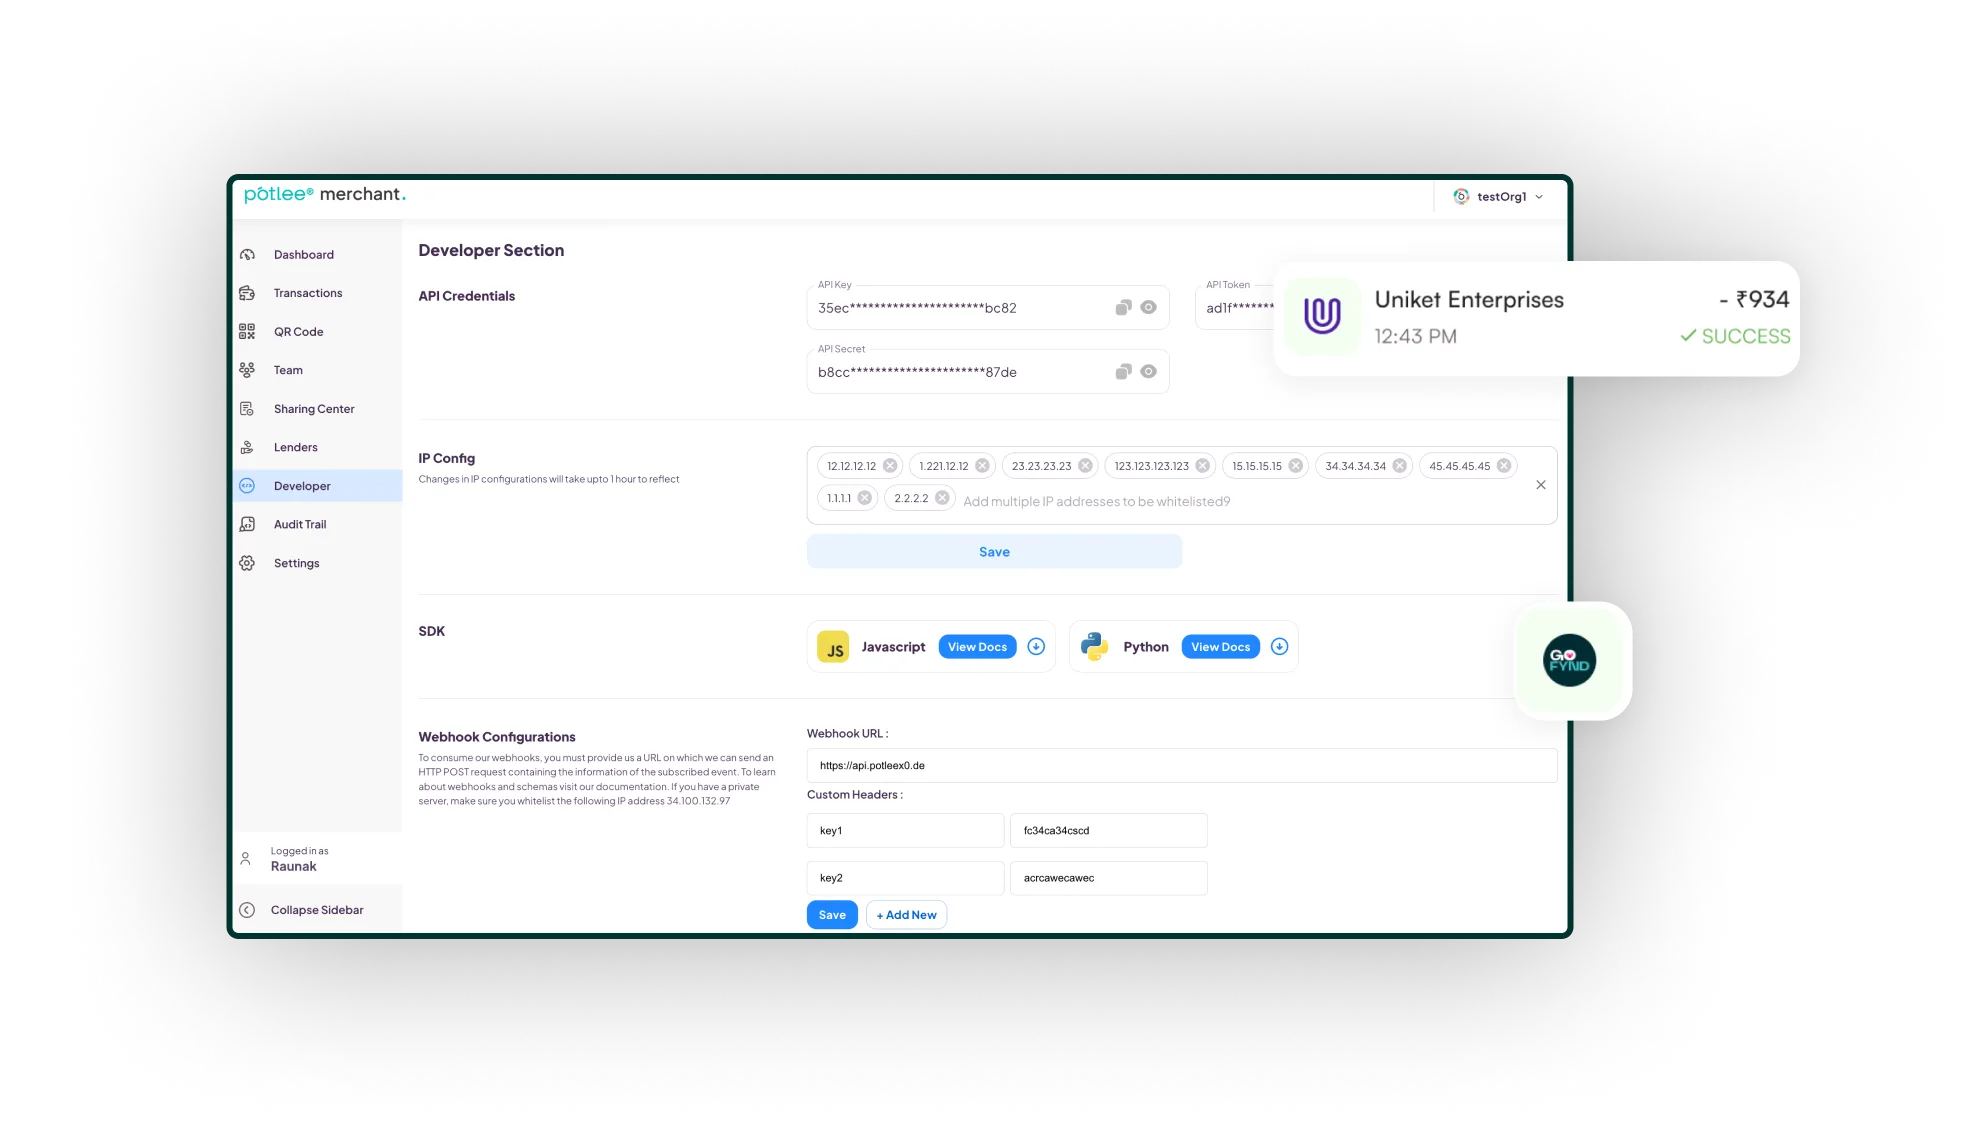Click the Audit Trail sidebar icon
Viewport: 1980px width, 1125px height.
click(248, 524)
